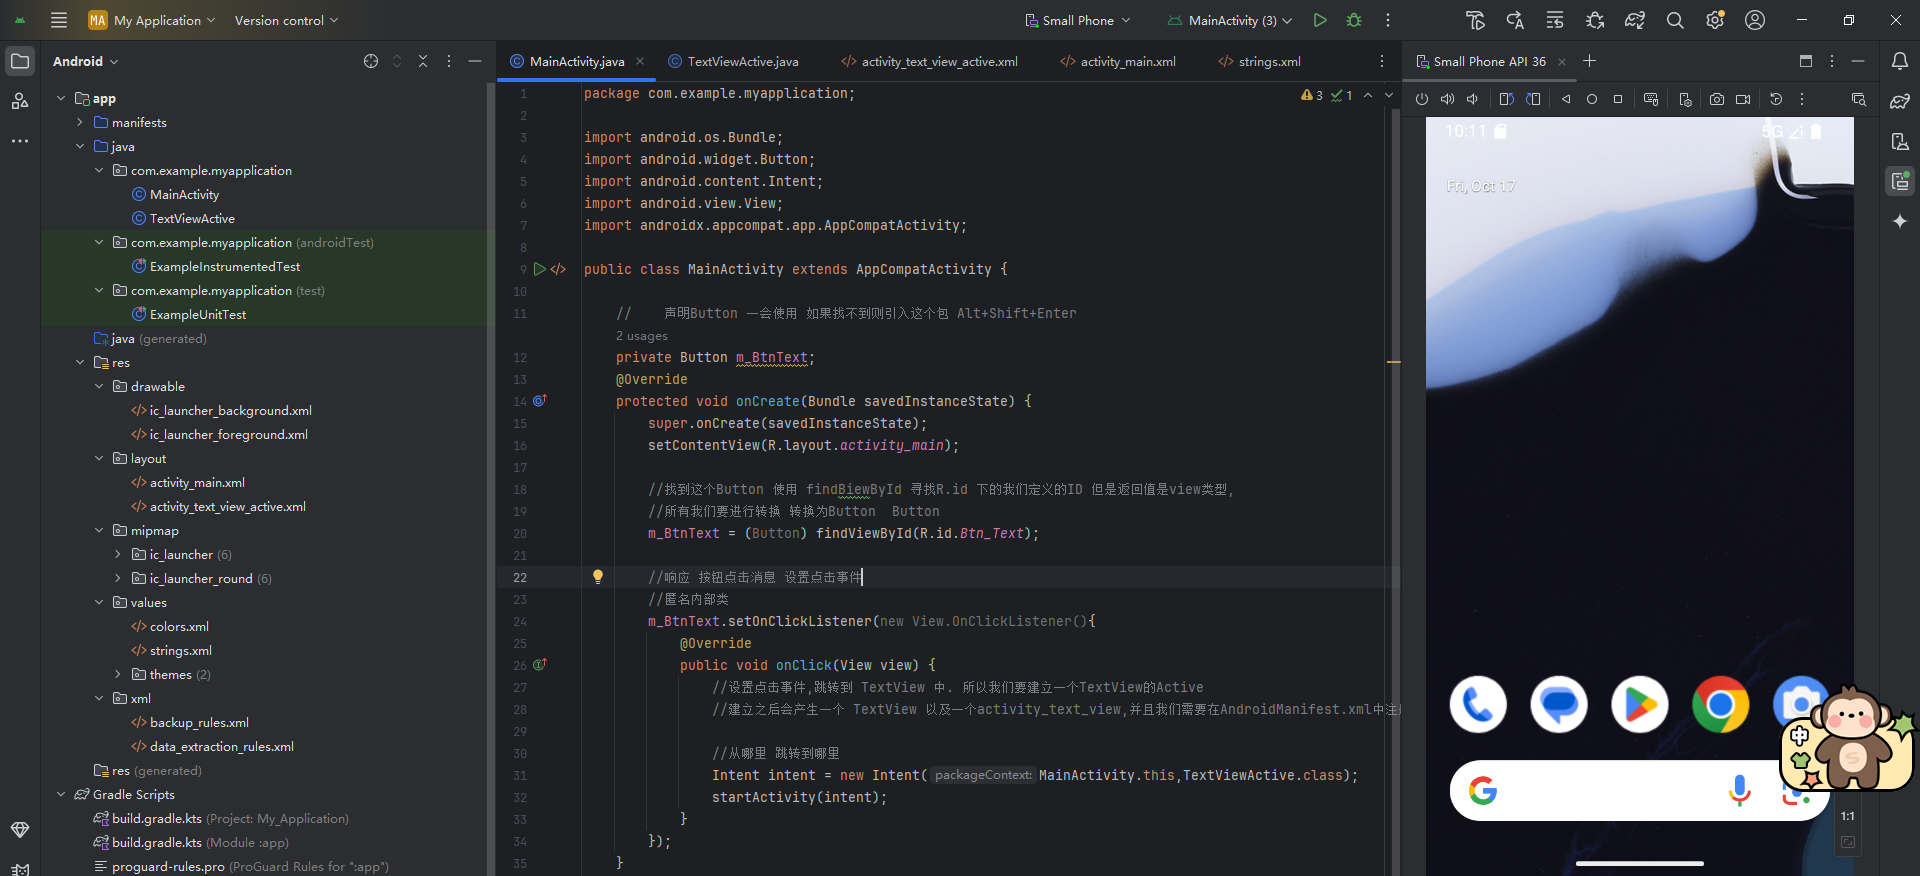Open IDE settings gear icon

(1715, 20)
